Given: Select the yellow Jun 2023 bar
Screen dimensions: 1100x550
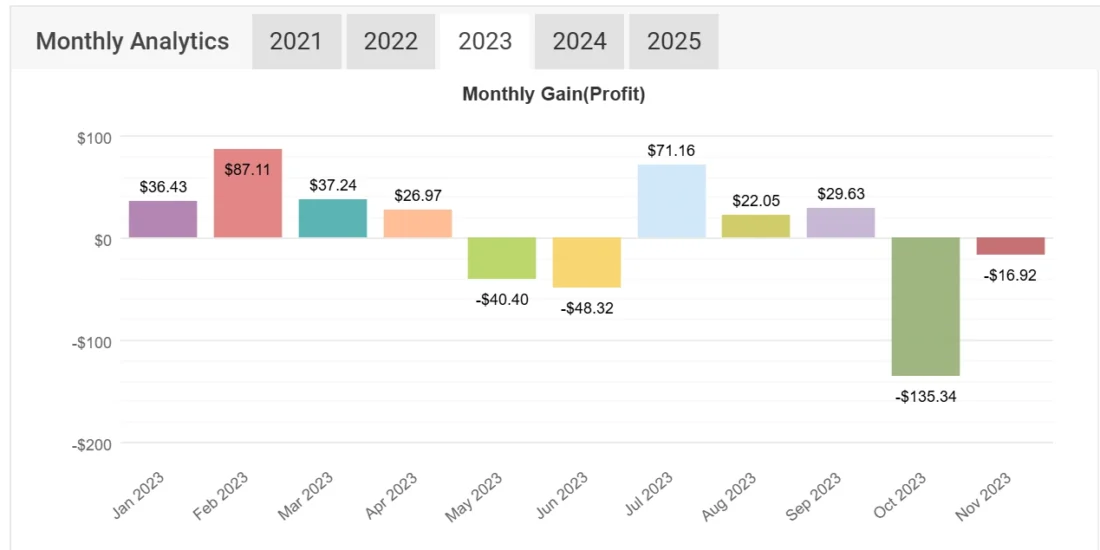Looking at the screenshot, I should pos(587,262).
